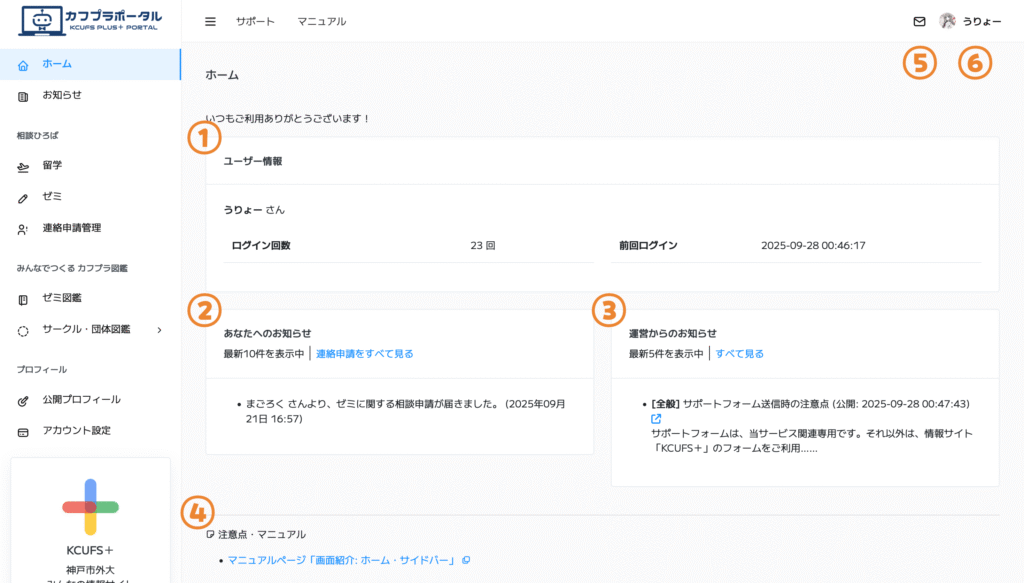Select ゼミ図鑑 in the sidebar
The width and height of the screenshot is (1024, 583).
[x=62, y=298]
